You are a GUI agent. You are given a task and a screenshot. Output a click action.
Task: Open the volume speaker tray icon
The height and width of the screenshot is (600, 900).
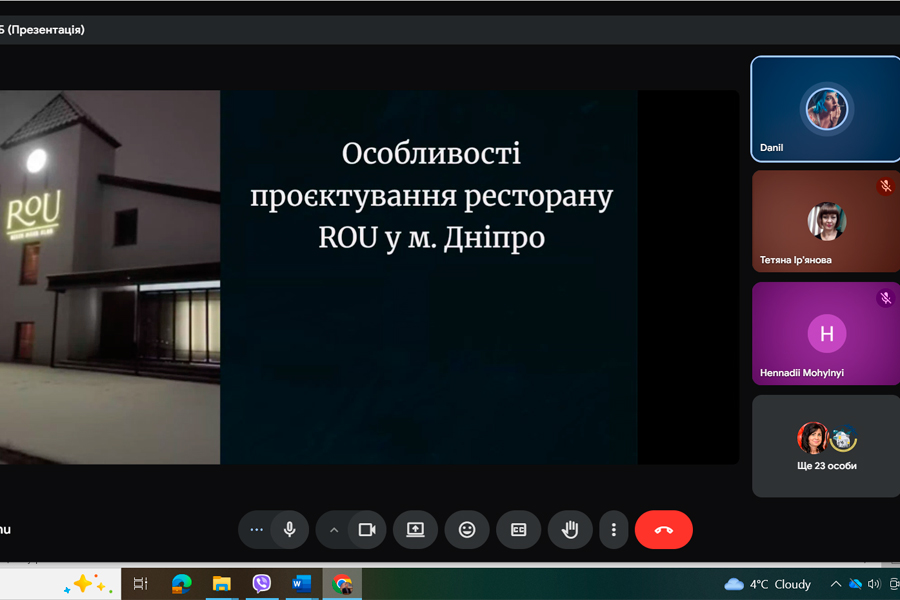[874, 584]
